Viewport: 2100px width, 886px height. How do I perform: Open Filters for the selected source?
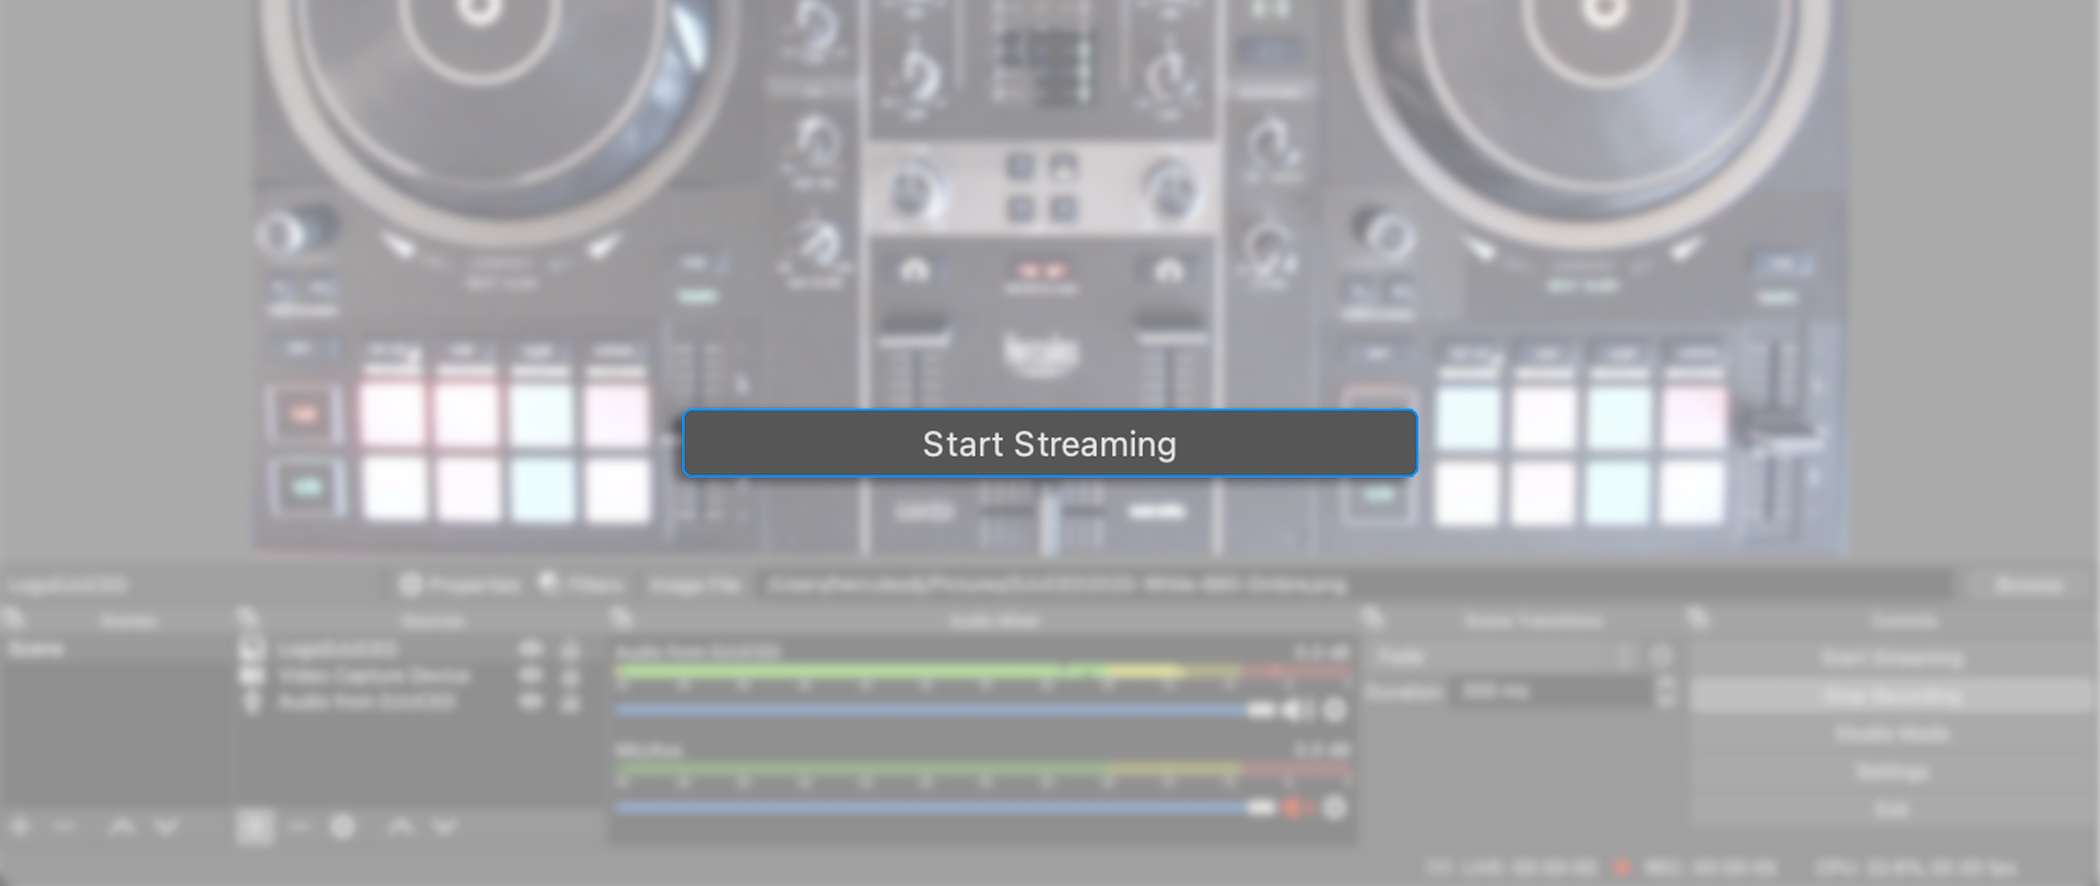(583, 584)
